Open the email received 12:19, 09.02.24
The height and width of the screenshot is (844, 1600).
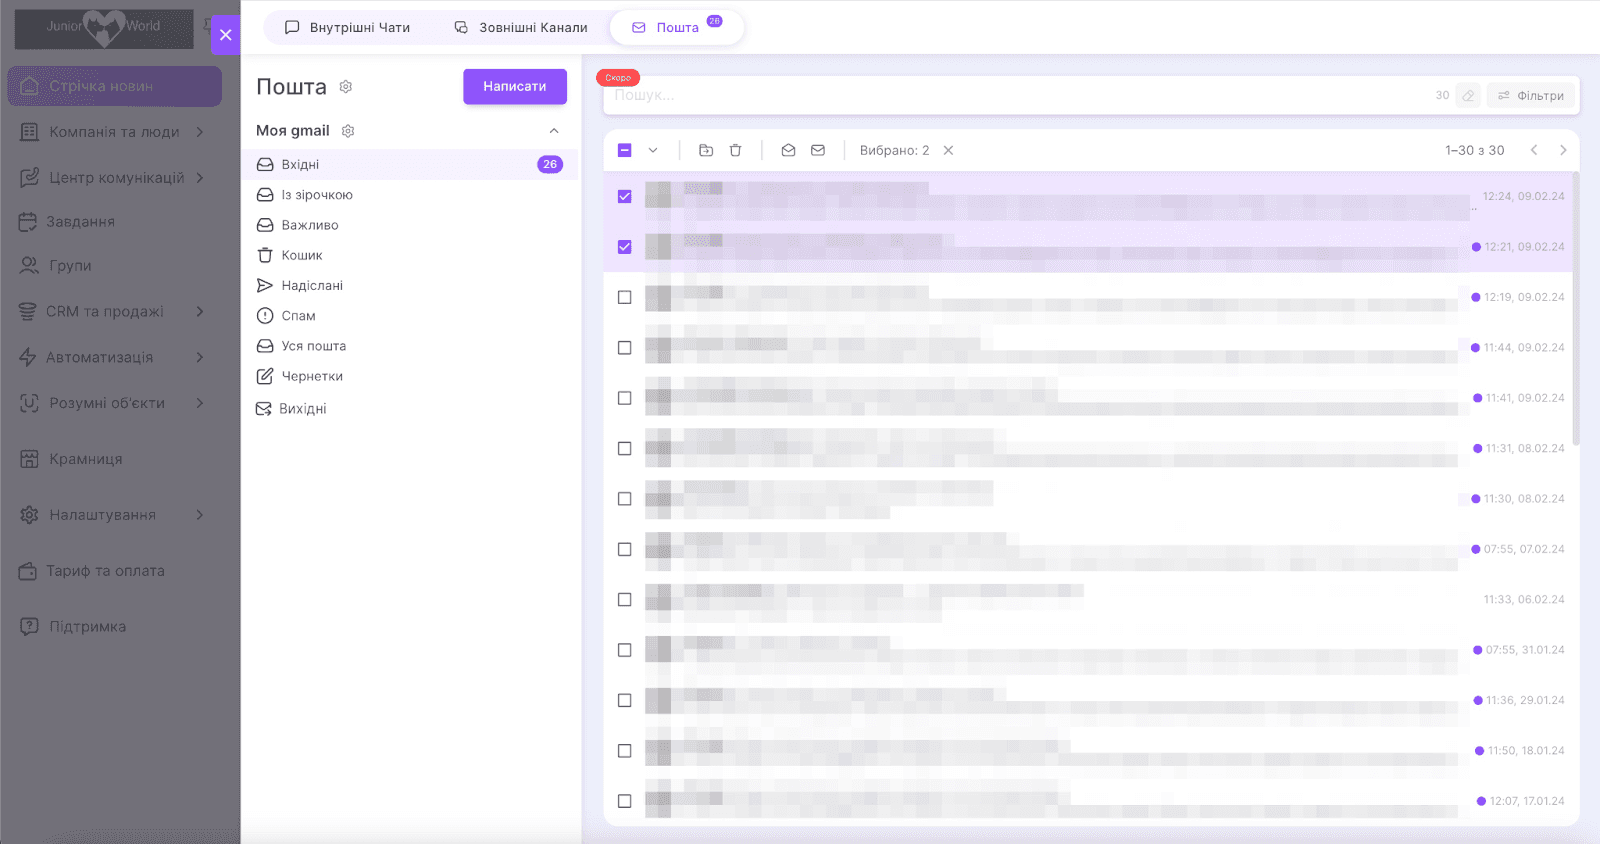pyautogui.click(x=1090, y=297)
